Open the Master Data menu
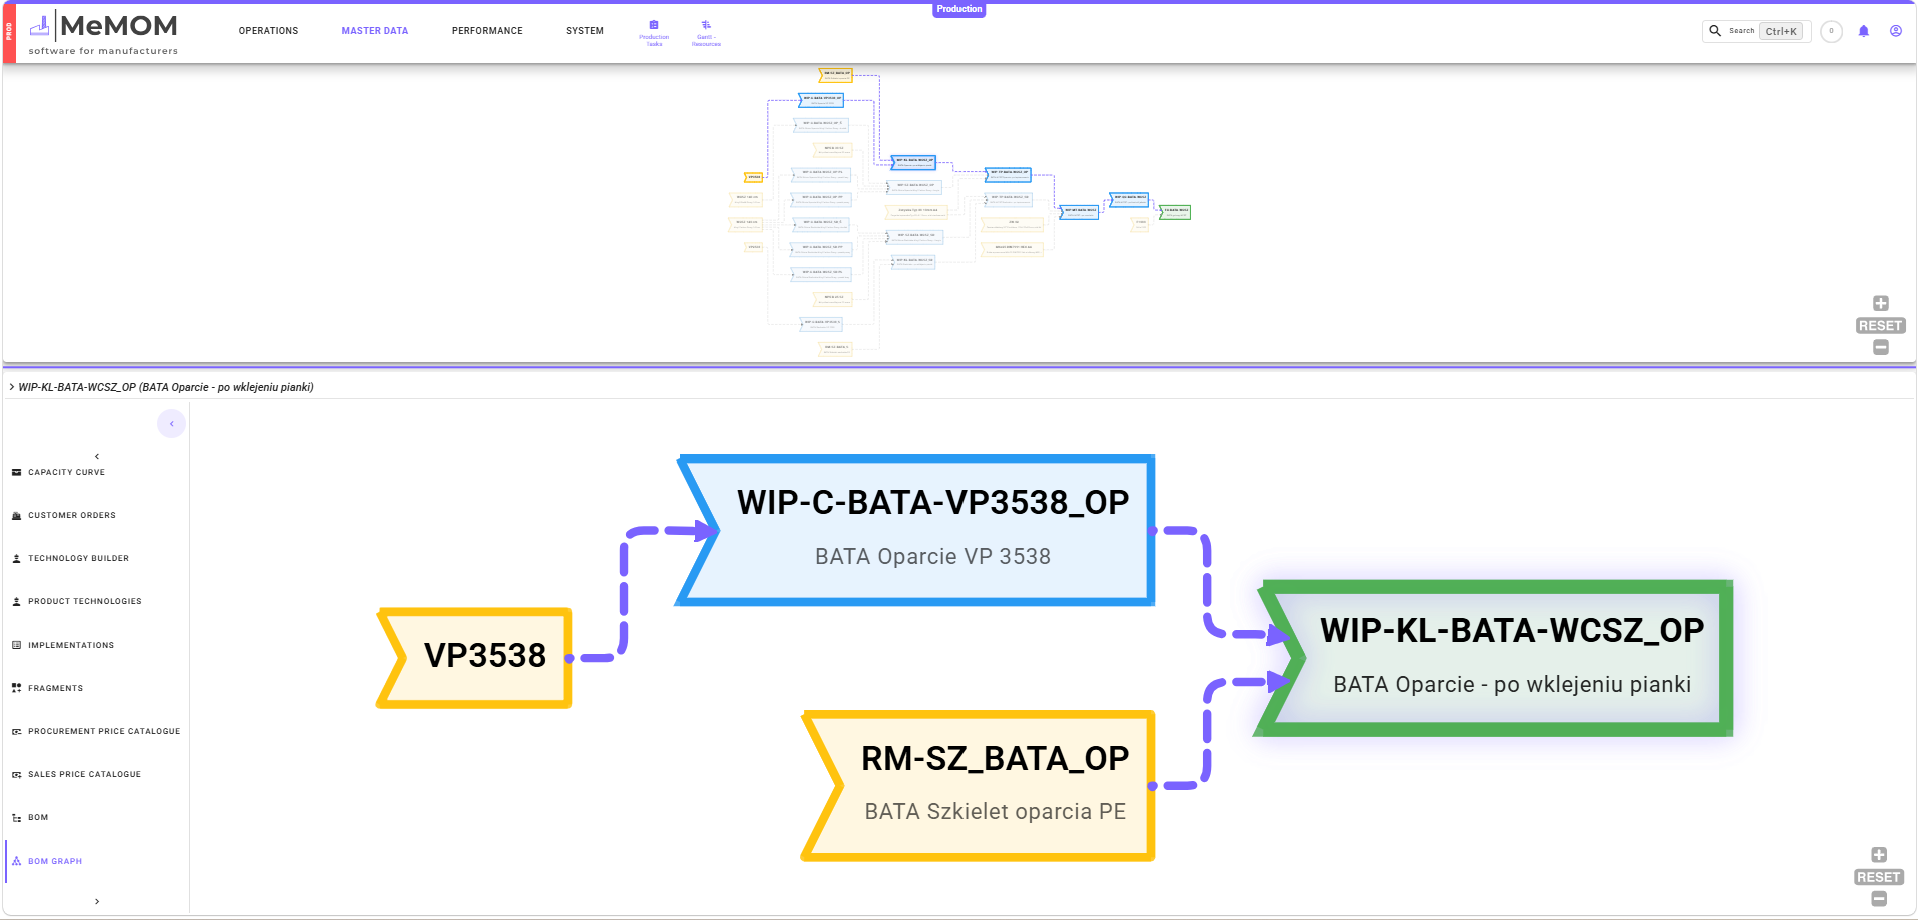This screenshot has width=1918, height=920. [375, 31]
